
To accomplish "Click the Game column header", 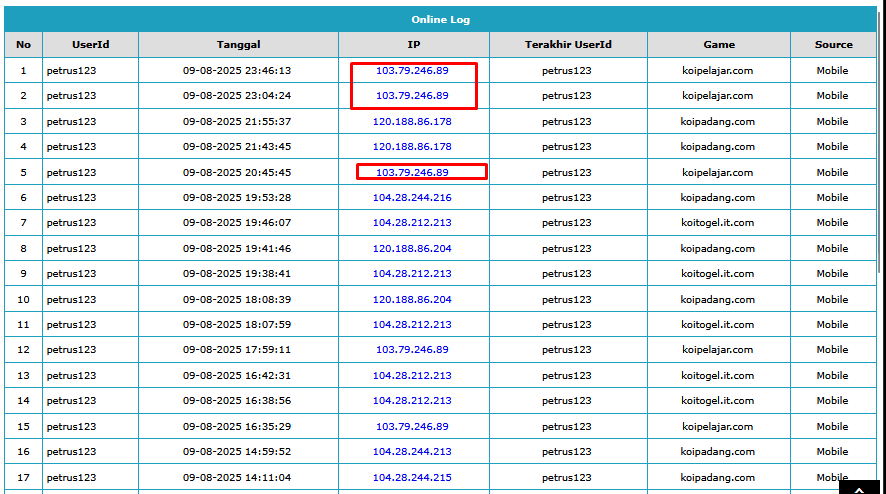I will 719,45.
